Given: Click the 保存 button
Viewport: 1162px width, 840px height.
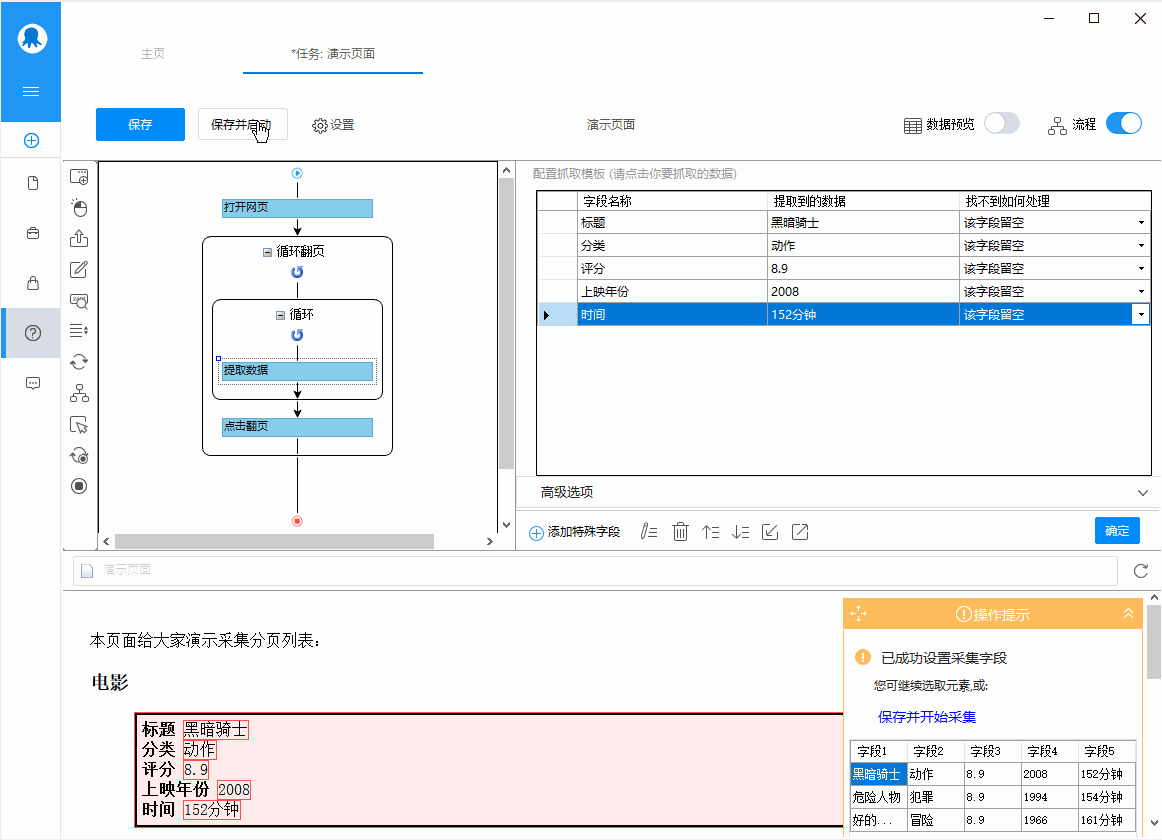Looking at the screenshot, I should point(140,125).
